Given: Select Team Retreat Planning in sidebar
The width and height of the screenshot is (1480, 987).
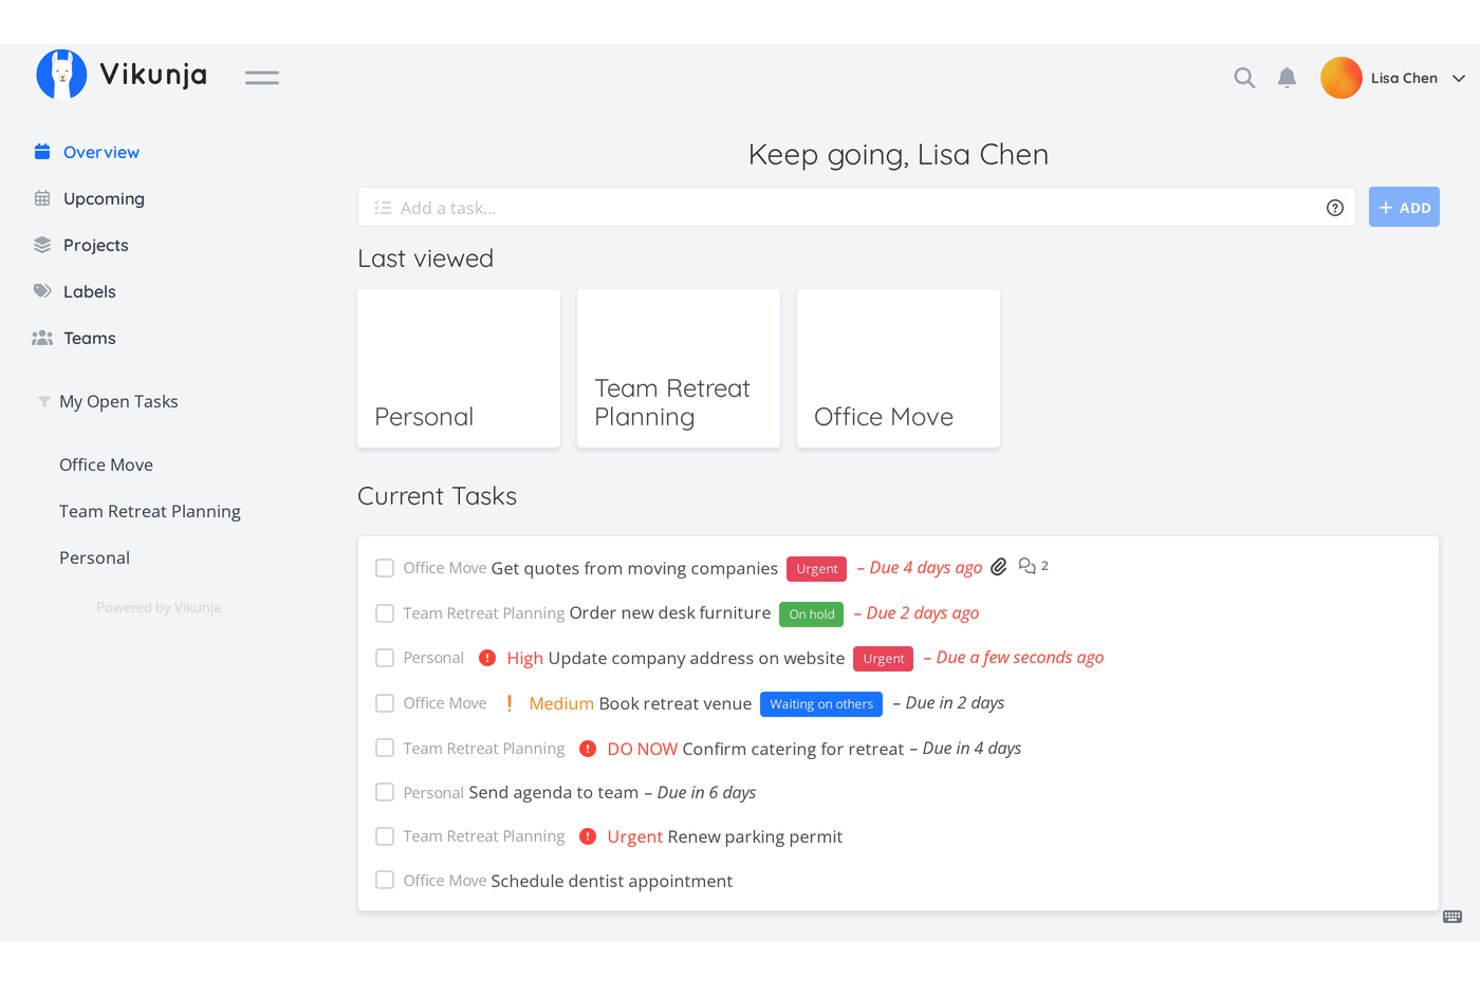Looking at the screenshot, I should click(150, 511).
